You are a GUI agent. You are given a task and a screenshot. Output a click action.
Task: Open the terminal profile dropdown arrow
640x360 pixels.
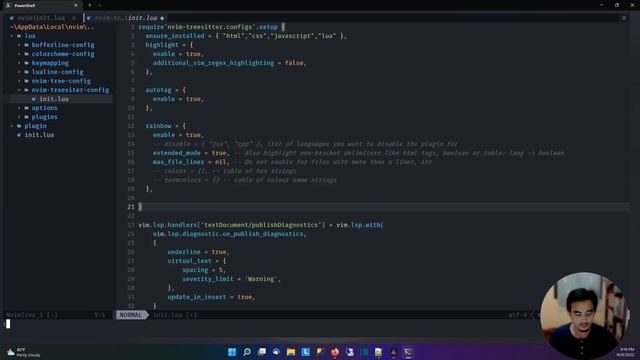click(x=100, y=5)
